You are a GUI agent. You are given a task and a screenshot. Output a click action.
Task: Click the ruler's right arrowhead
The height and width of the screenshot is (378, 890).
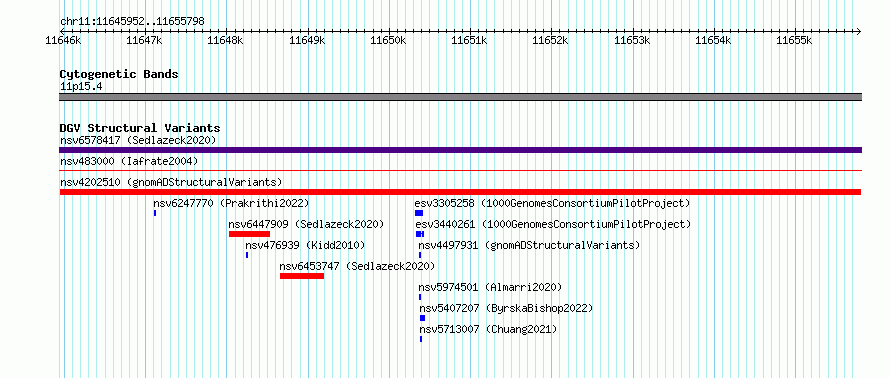pyautogui.click(x=859, y=31)
